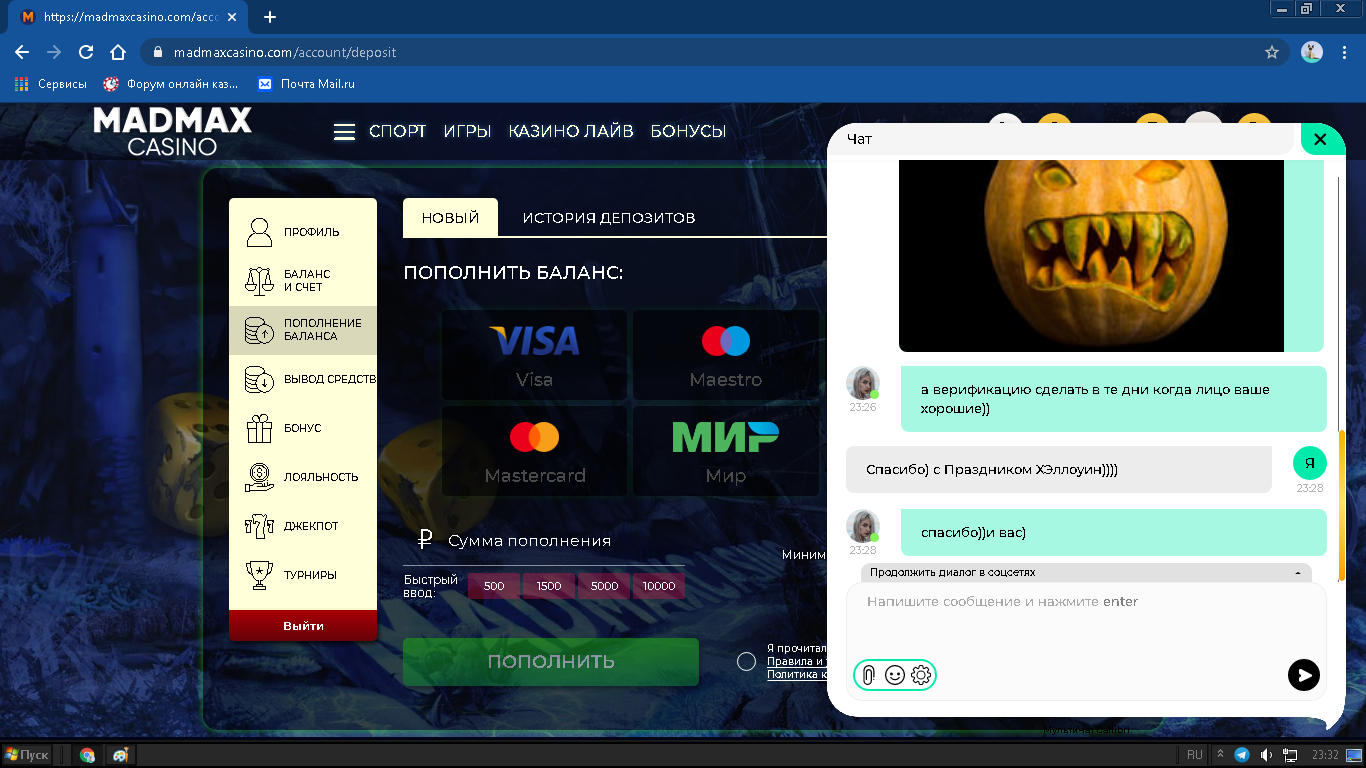Click the browser back arrow
The height and width of the screenshot is (768, 1366).
22,52
